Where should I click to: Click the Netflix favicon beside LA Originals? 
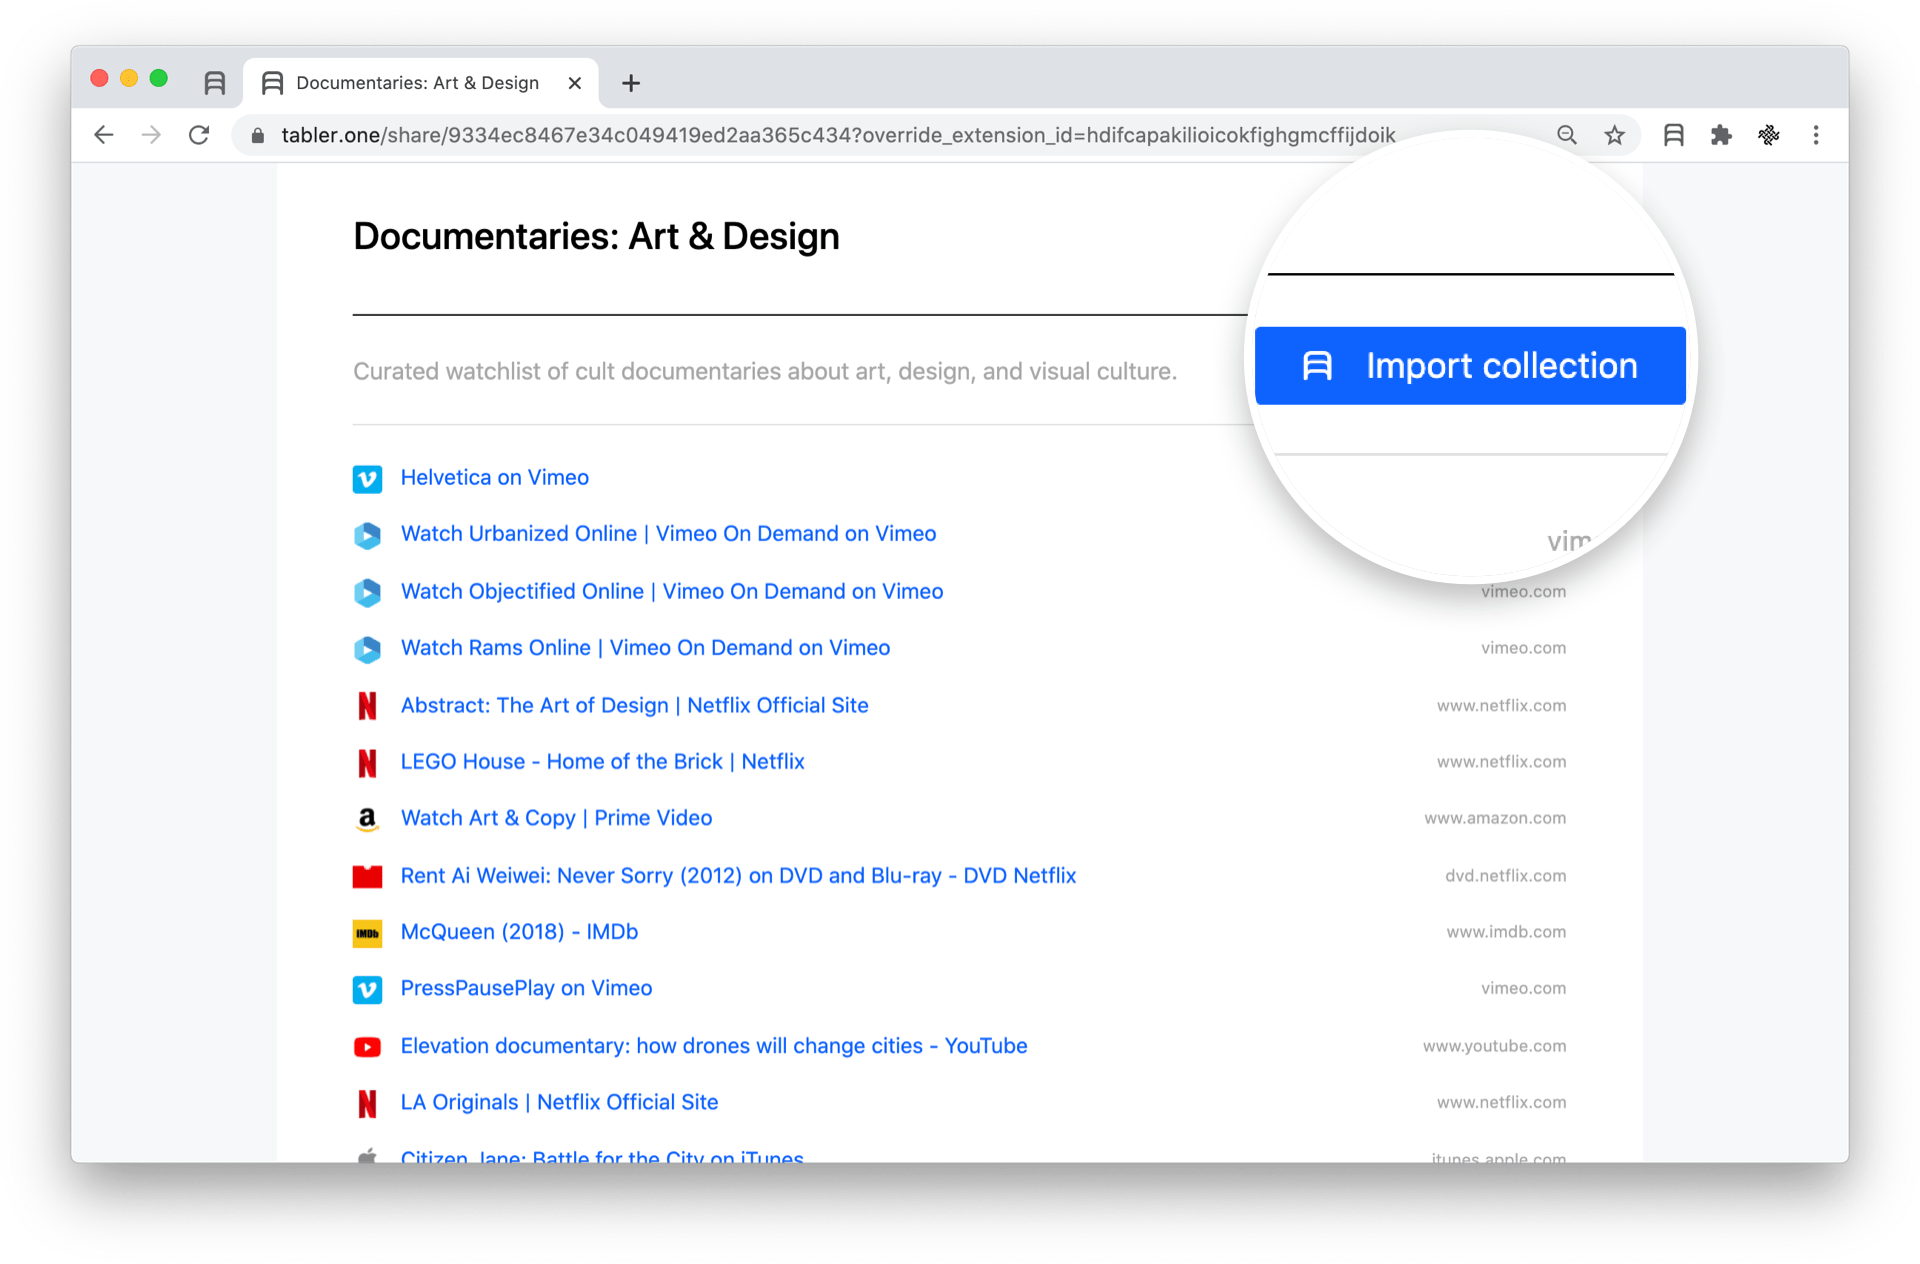(367, 1103)
